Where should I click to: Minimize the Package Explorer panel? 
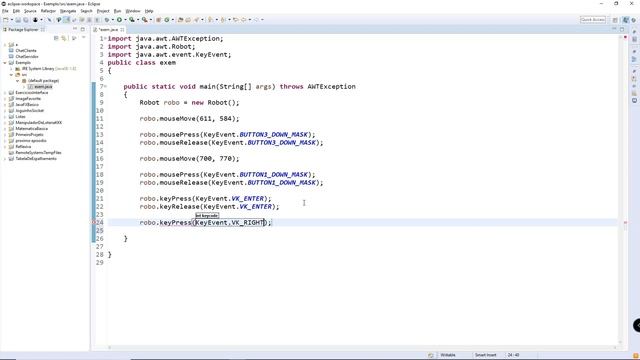(75, 29)
